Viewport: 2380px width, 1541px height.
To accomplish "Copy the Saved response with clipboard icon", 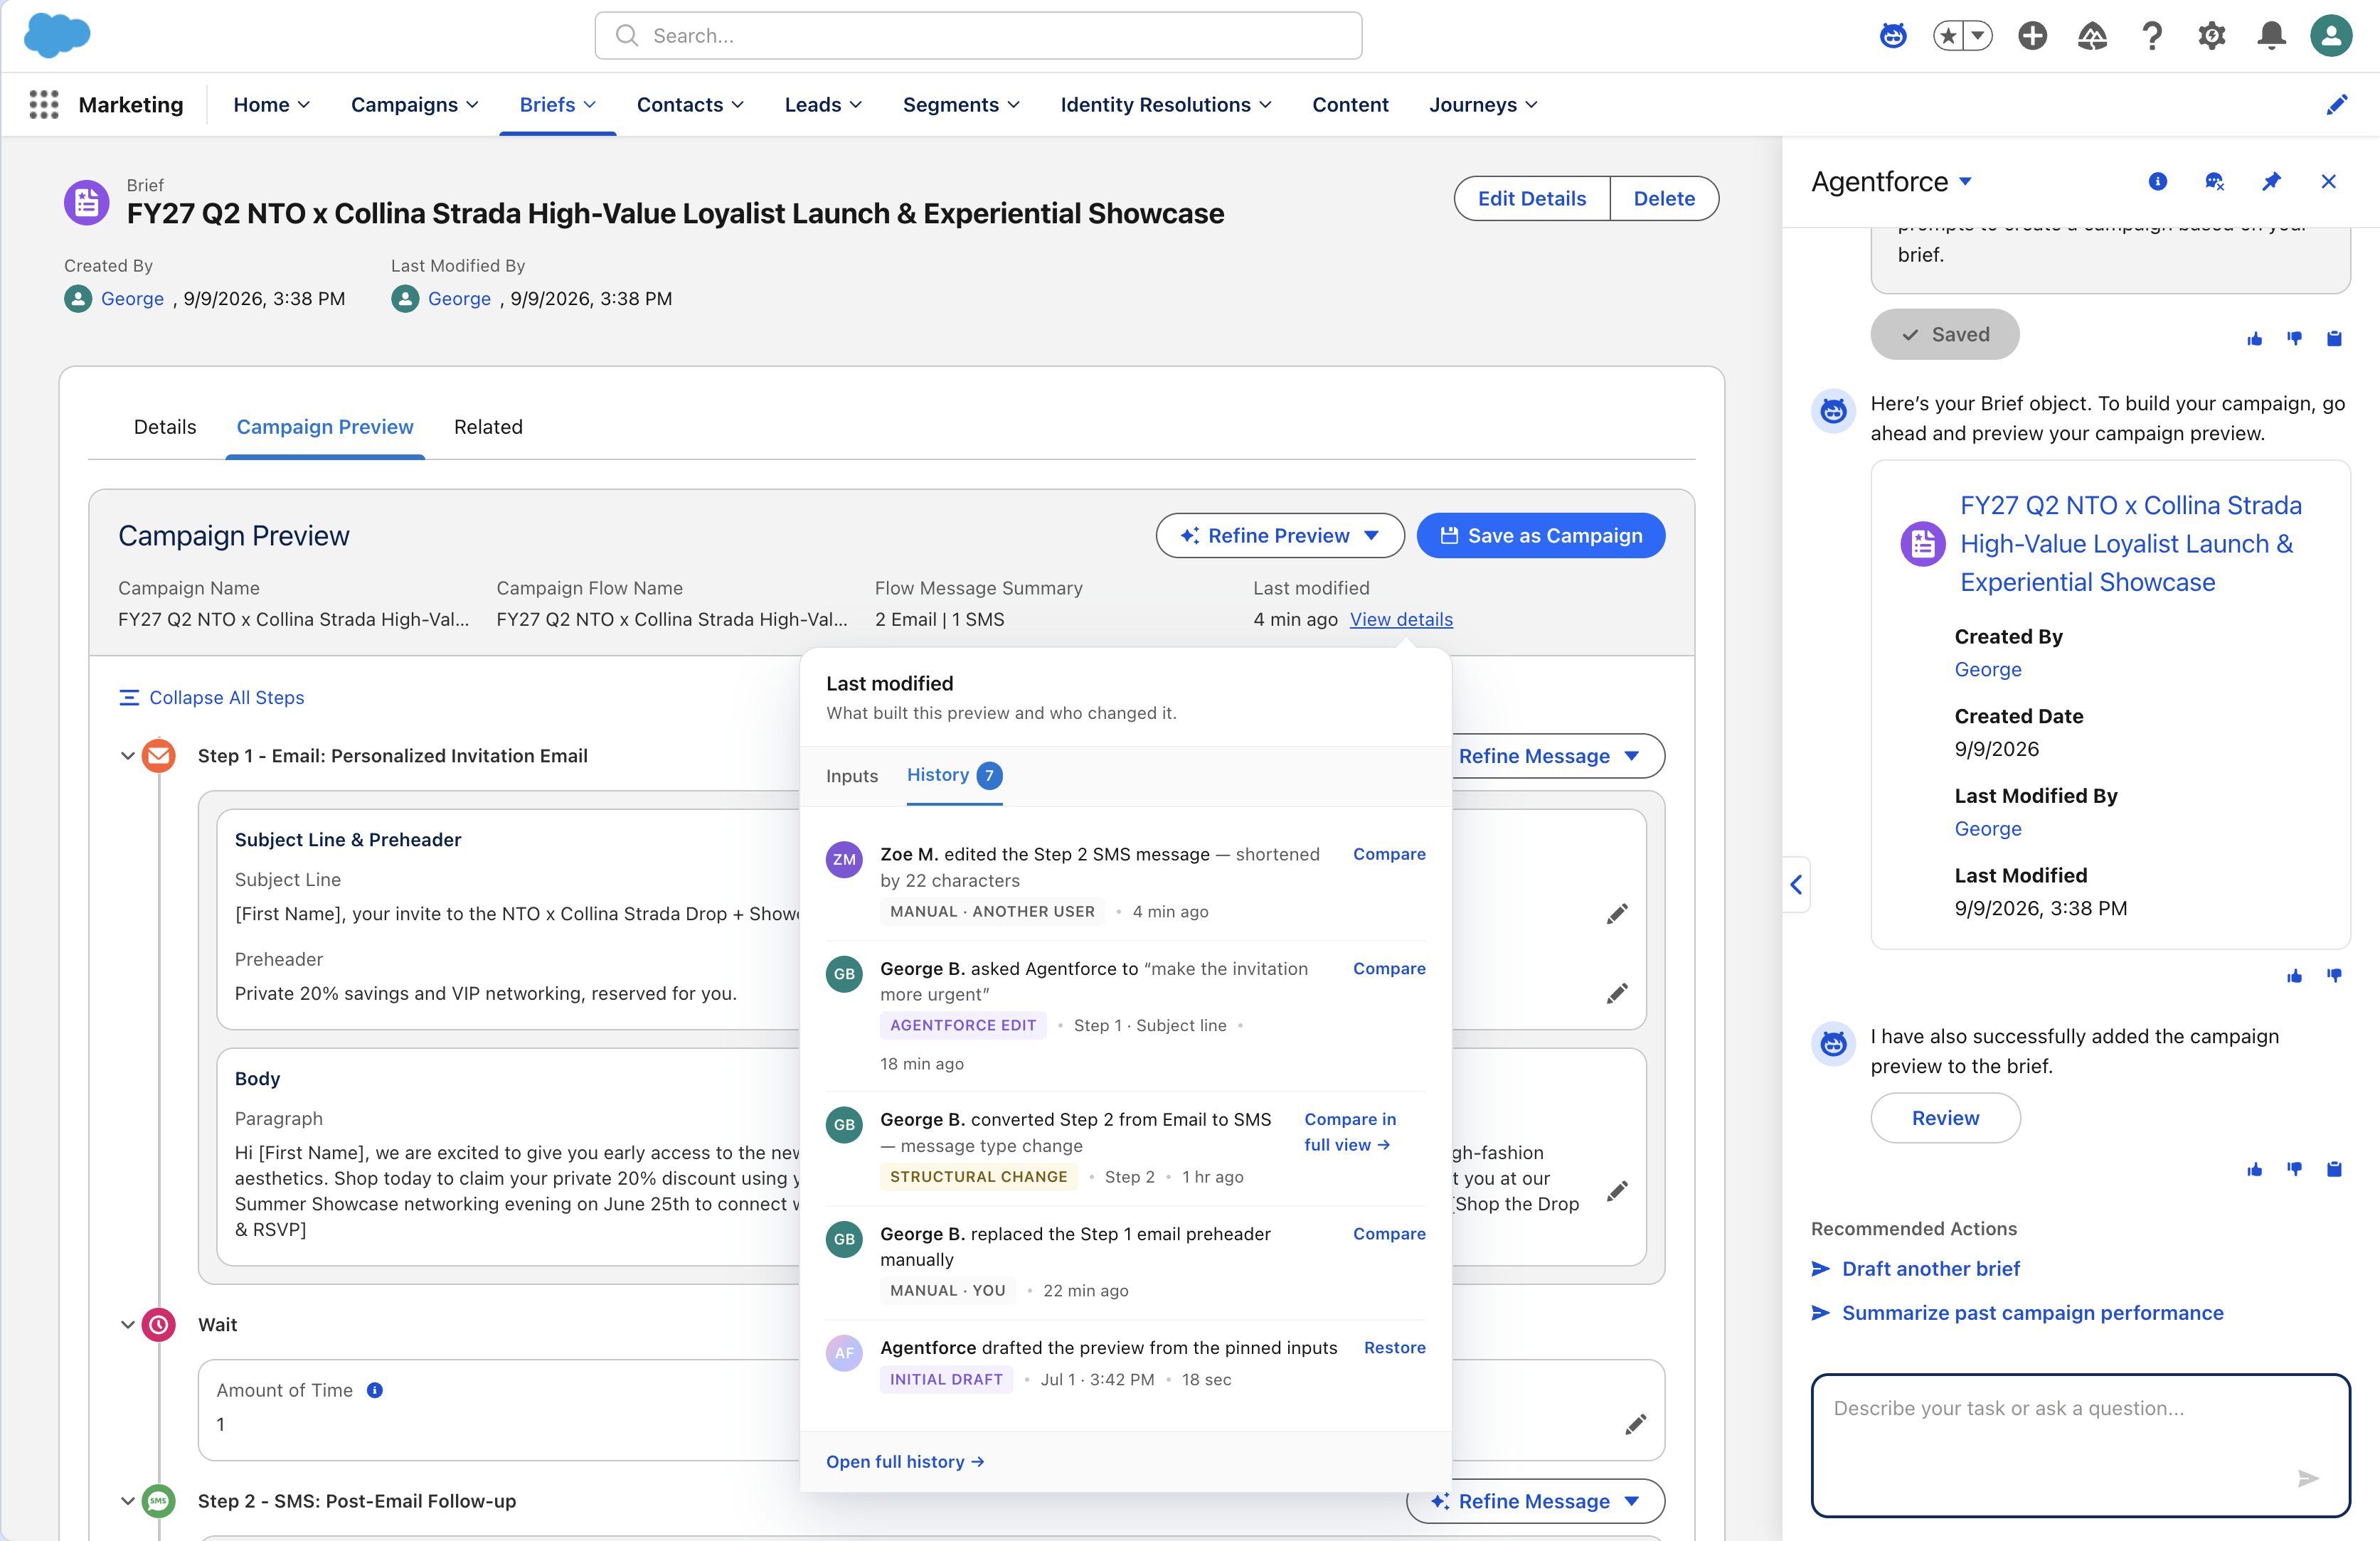I will pos(2334,339).
